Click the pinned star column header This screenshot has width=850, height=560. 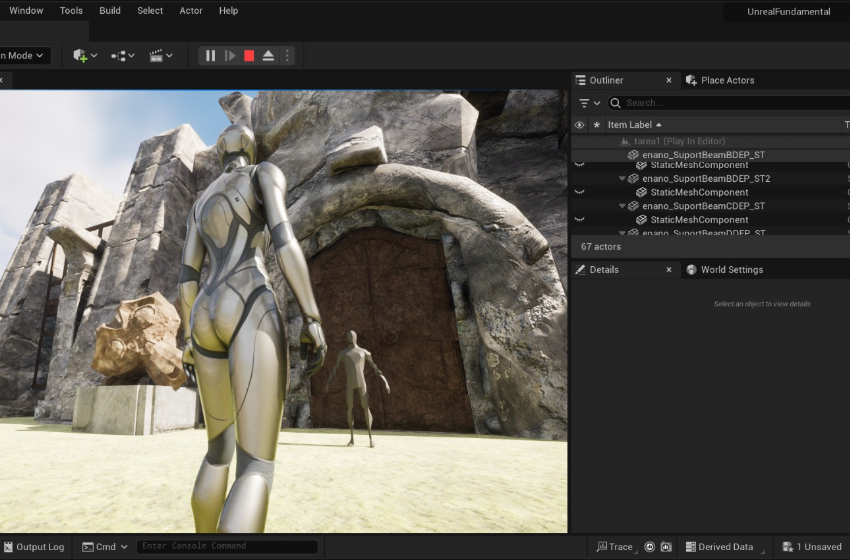597,125
